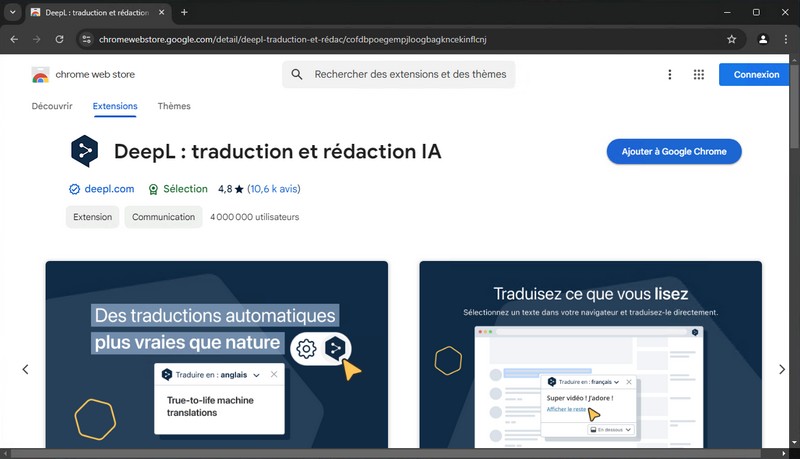Click the horizontal scrollbar at bottom
Viewport: 800px width, 459px height.
click(386, 453)
